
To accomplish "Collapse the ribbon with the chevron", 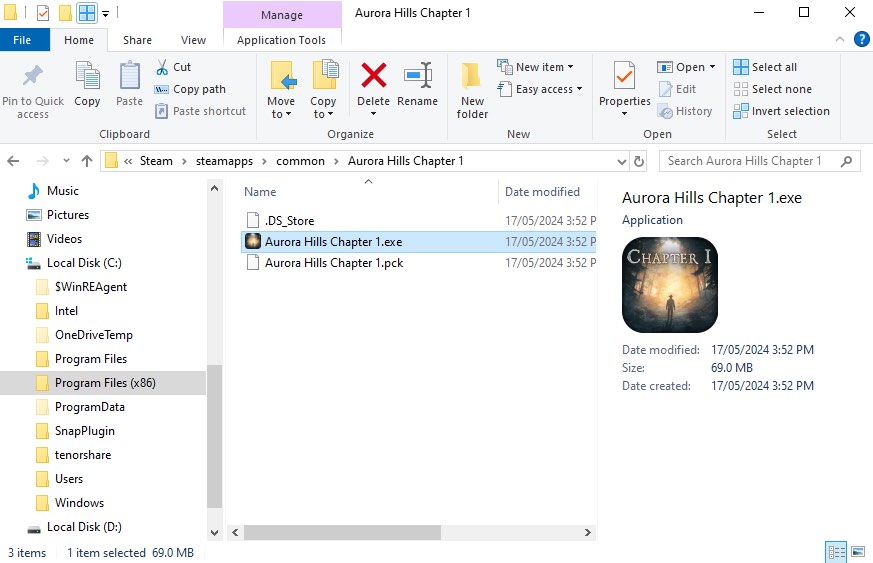I will tap(840, 39).
